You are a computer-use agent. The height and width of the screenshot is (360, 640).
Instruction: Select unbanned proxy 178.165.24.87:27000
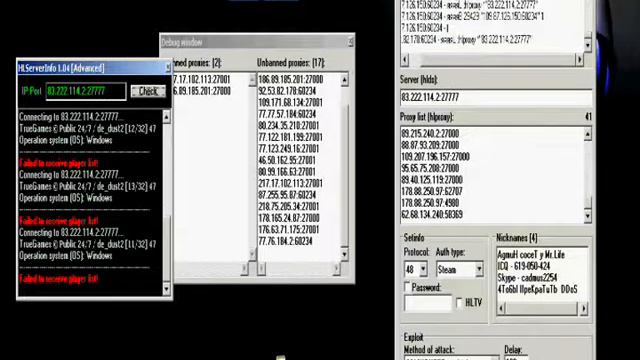[x=289, y=218]
